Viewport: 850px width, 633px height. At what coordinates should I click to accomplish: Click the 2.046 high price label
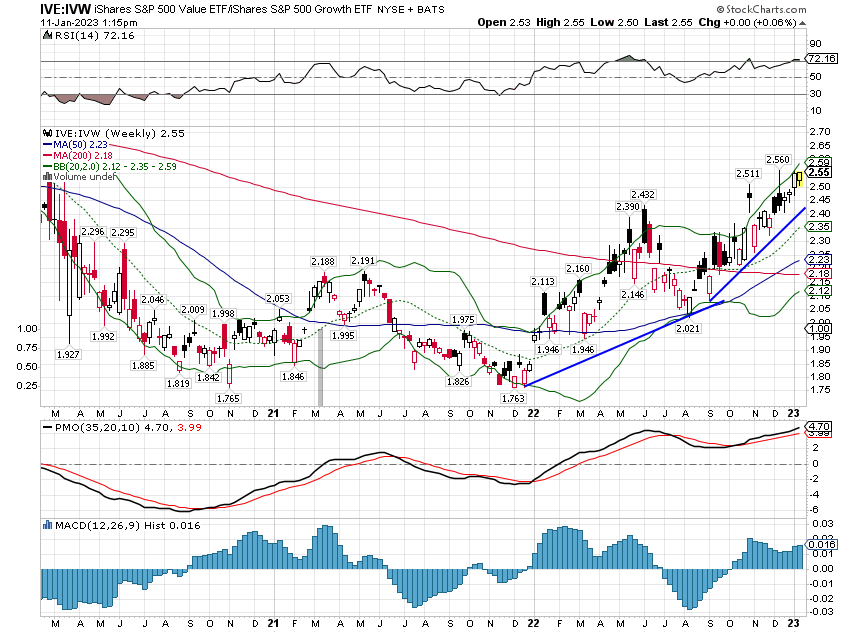[153, 300]
